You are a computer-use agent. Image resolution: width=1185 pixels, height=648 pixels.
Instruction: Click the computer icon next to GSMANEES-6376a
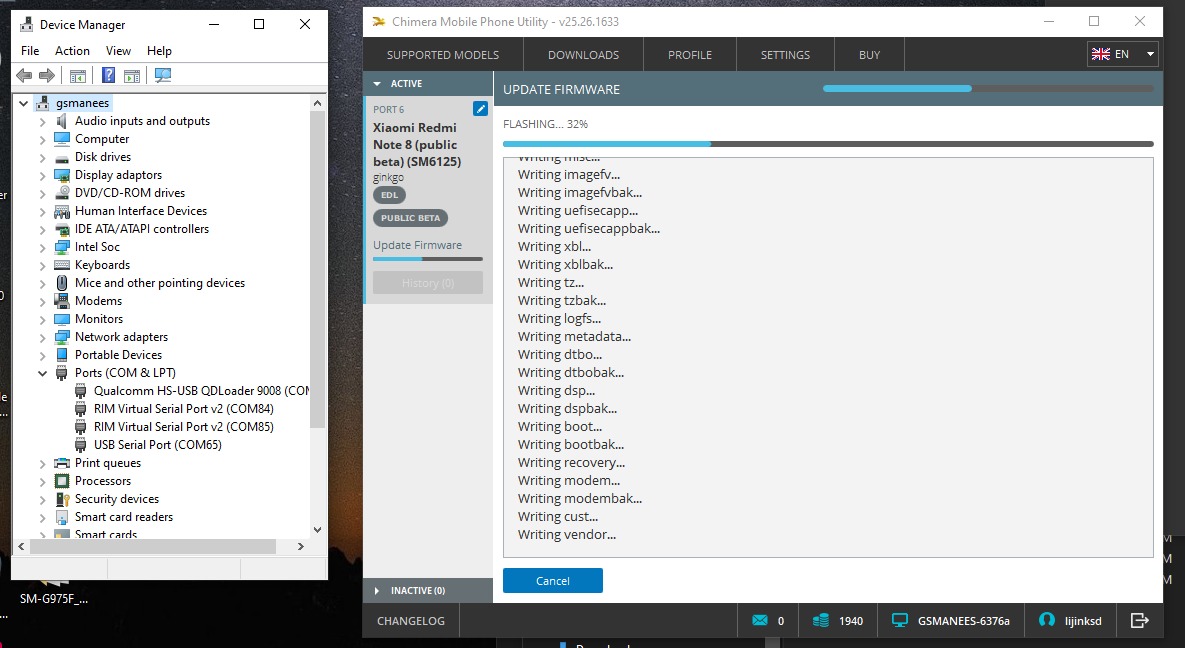click(899, 621)
